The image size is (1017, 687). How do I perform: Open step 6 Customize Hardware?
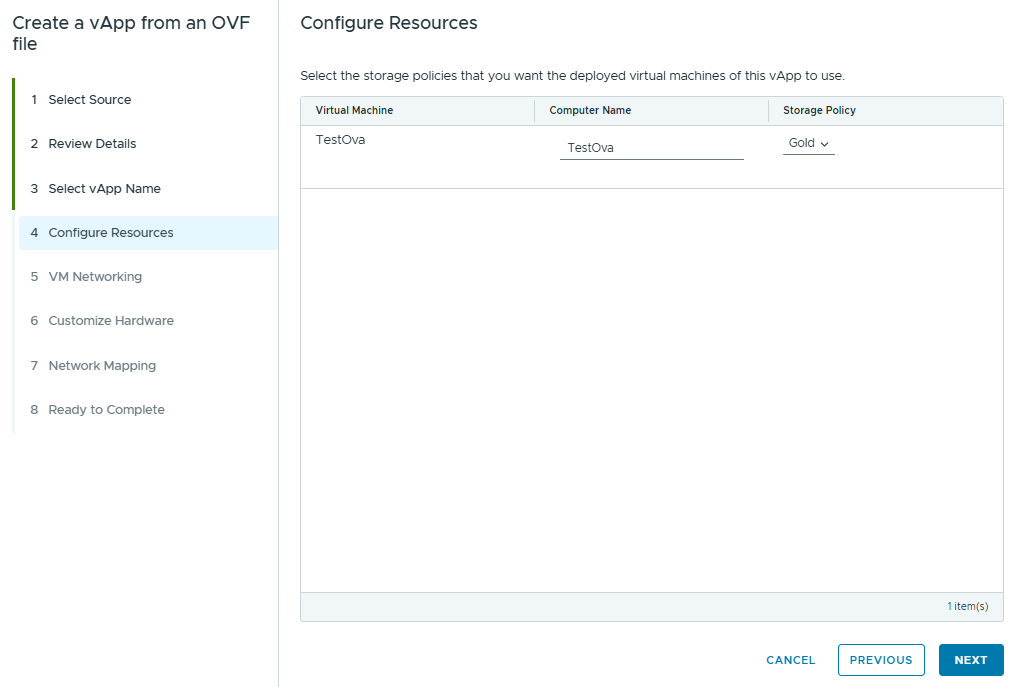[110, 321]
